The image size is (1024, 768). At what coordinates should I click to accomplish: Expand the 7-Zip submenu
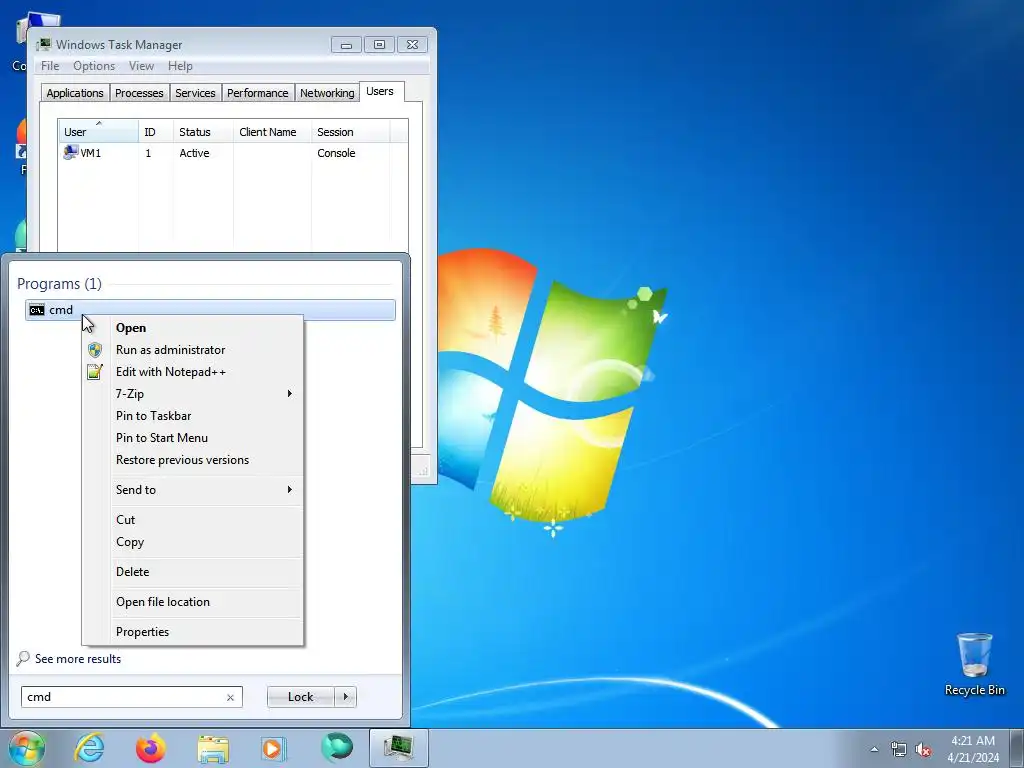(193, 394)
